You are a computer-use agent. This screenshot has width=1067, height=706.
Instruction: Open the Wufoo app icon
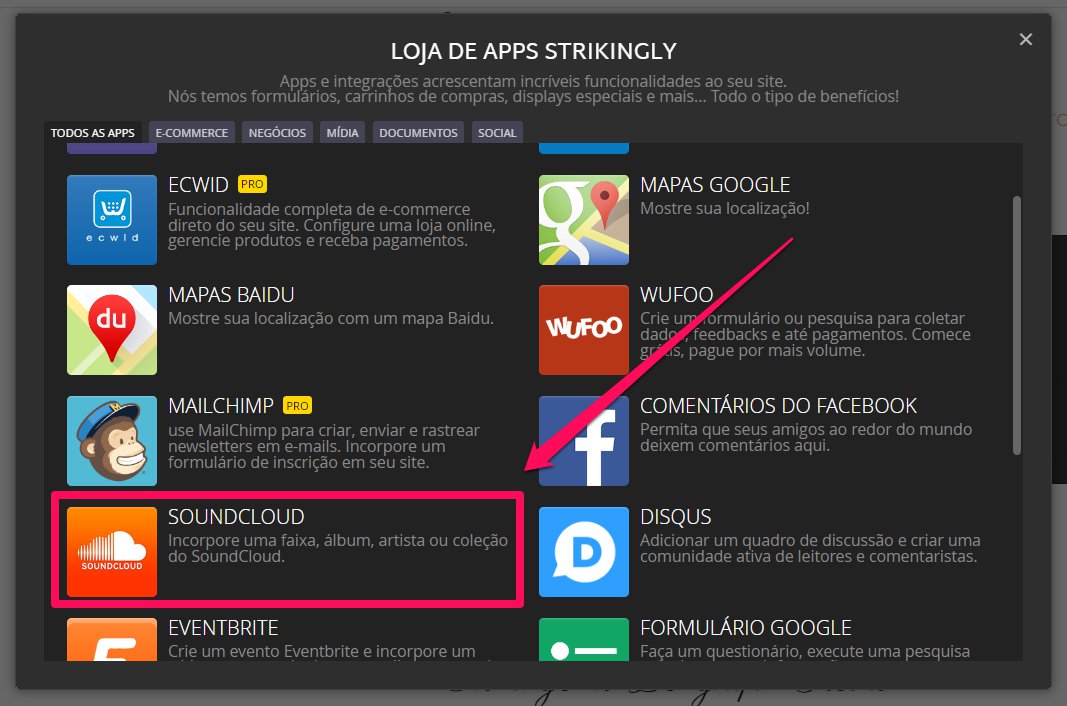pos(584,330)
